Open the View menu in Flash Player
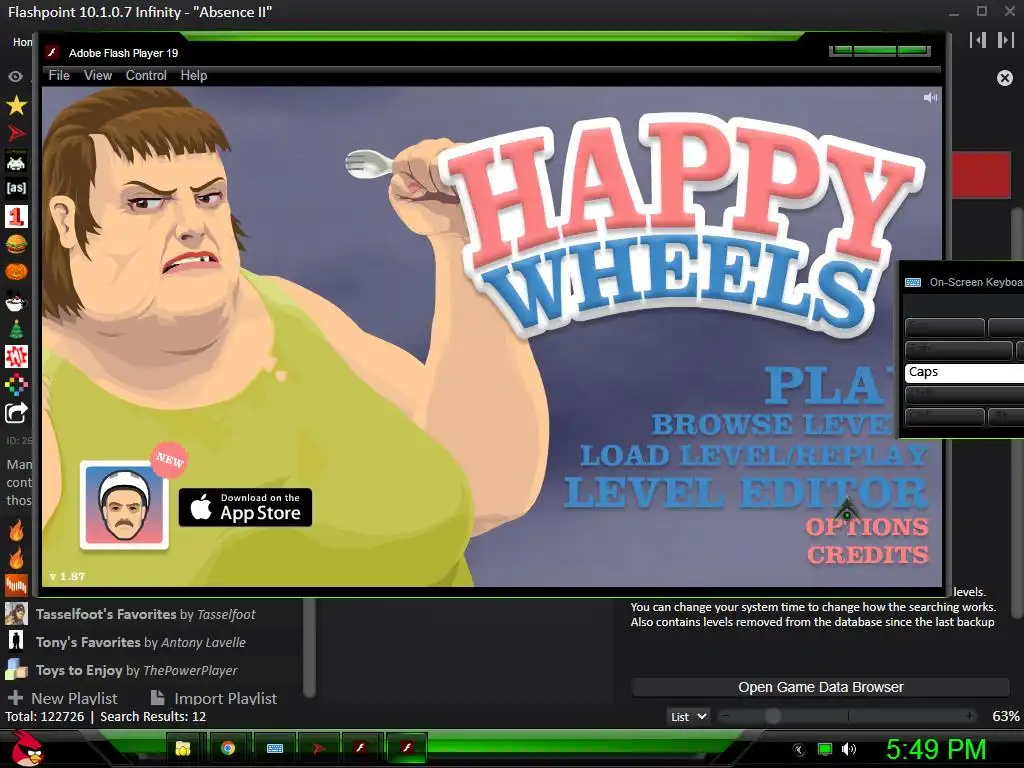This screenshot has width=1024, height=768. pos(97,76)
